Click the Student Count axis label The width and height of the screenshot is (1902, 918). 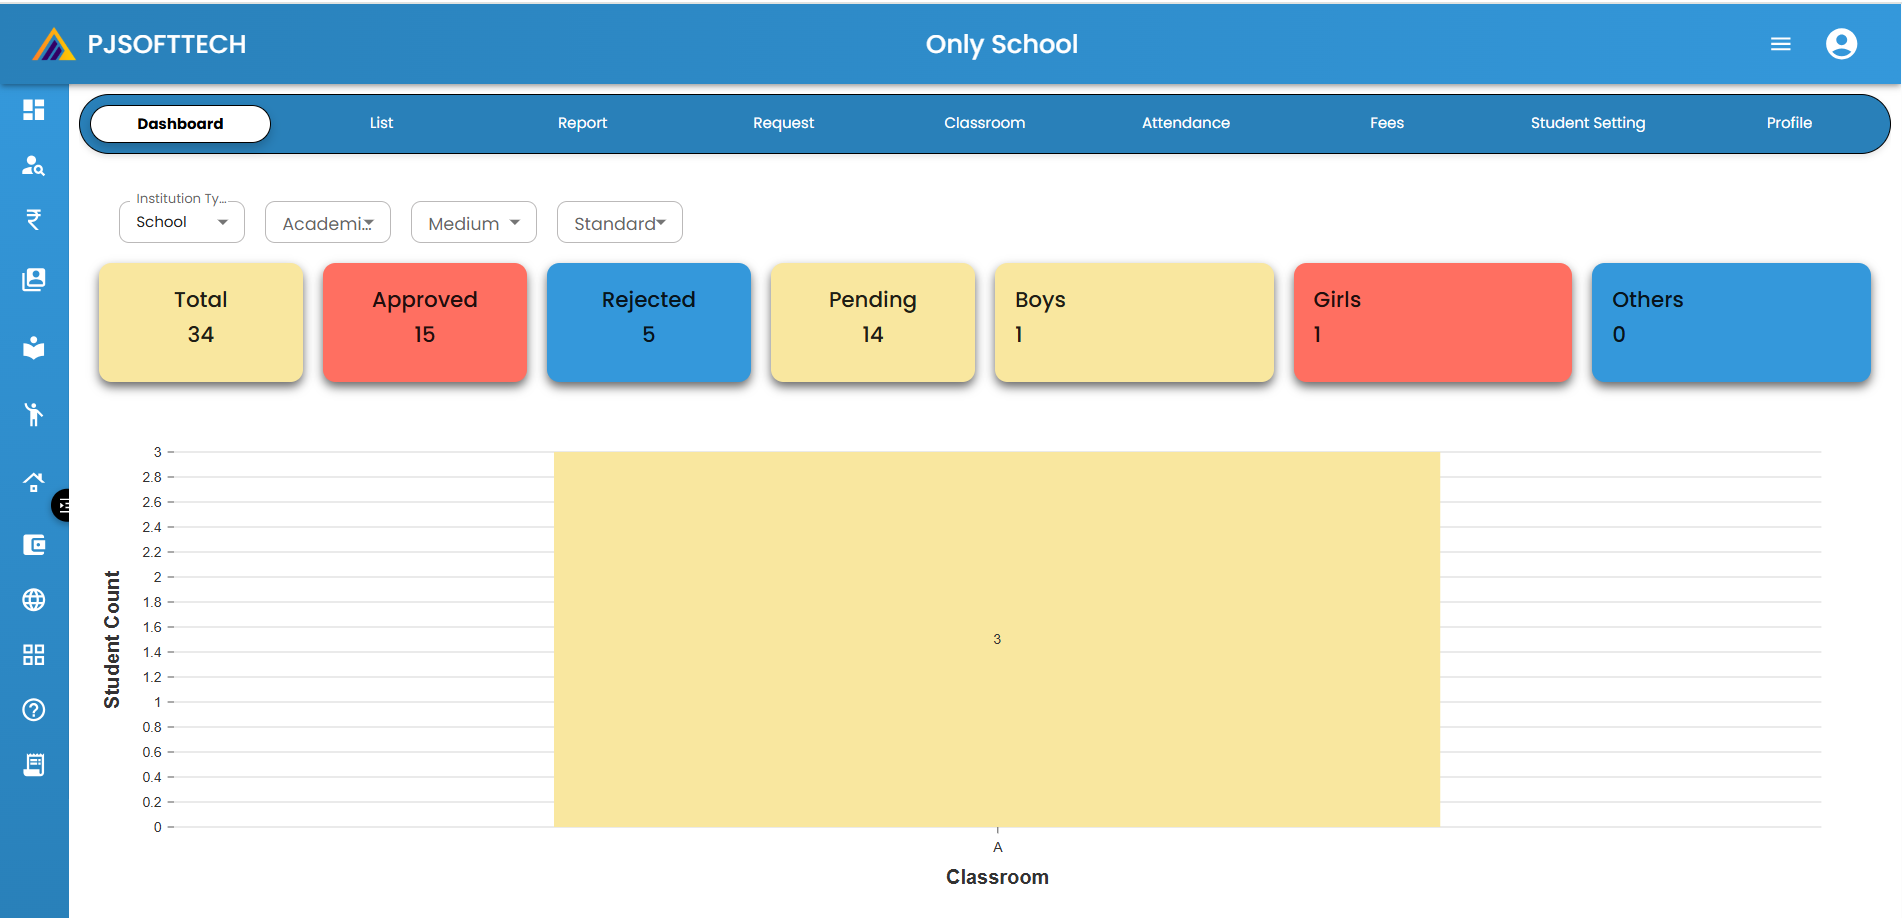click(x=112, y=640)
